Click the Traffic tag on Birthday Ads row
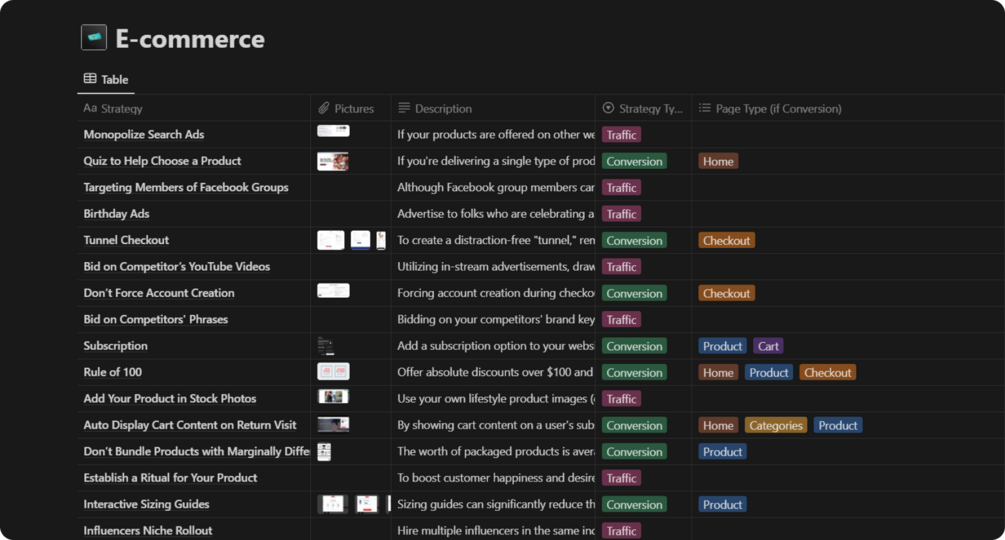1005x540 pixels. click(621, 214)
